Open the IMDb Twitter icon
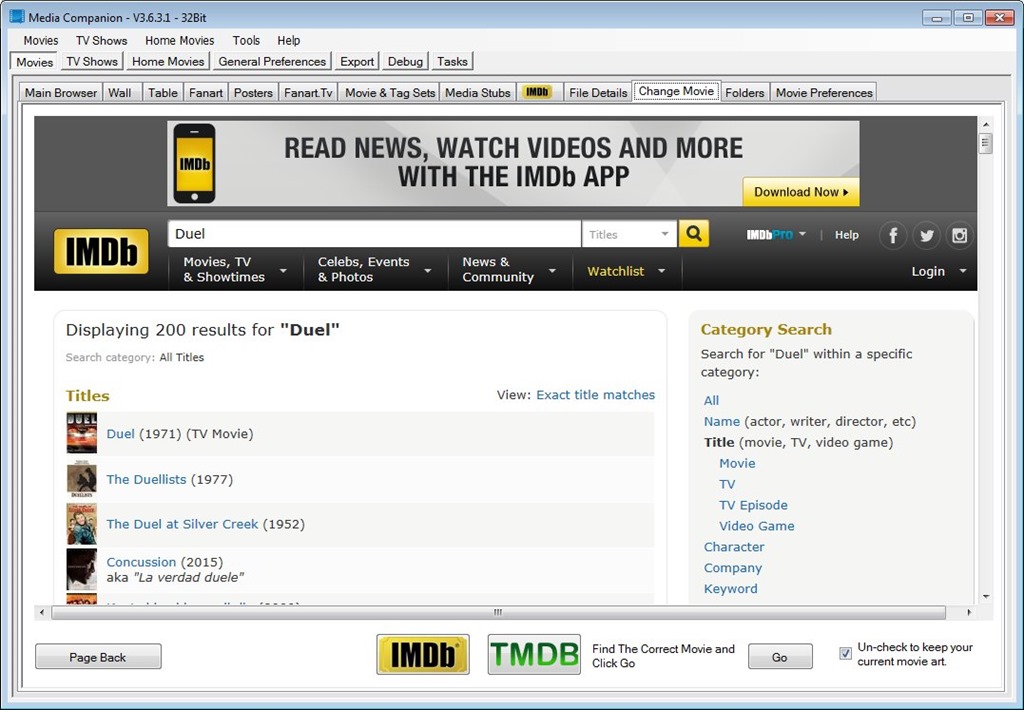 point(926,235)
